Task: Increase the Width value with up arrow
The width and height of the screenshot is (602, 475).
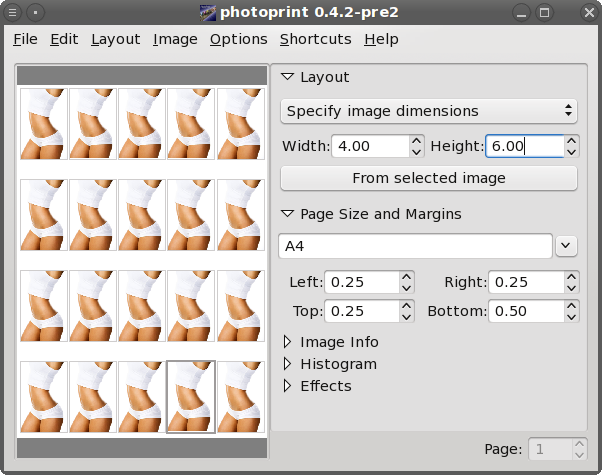Action: pyautogui.click(x=417, y=141)
